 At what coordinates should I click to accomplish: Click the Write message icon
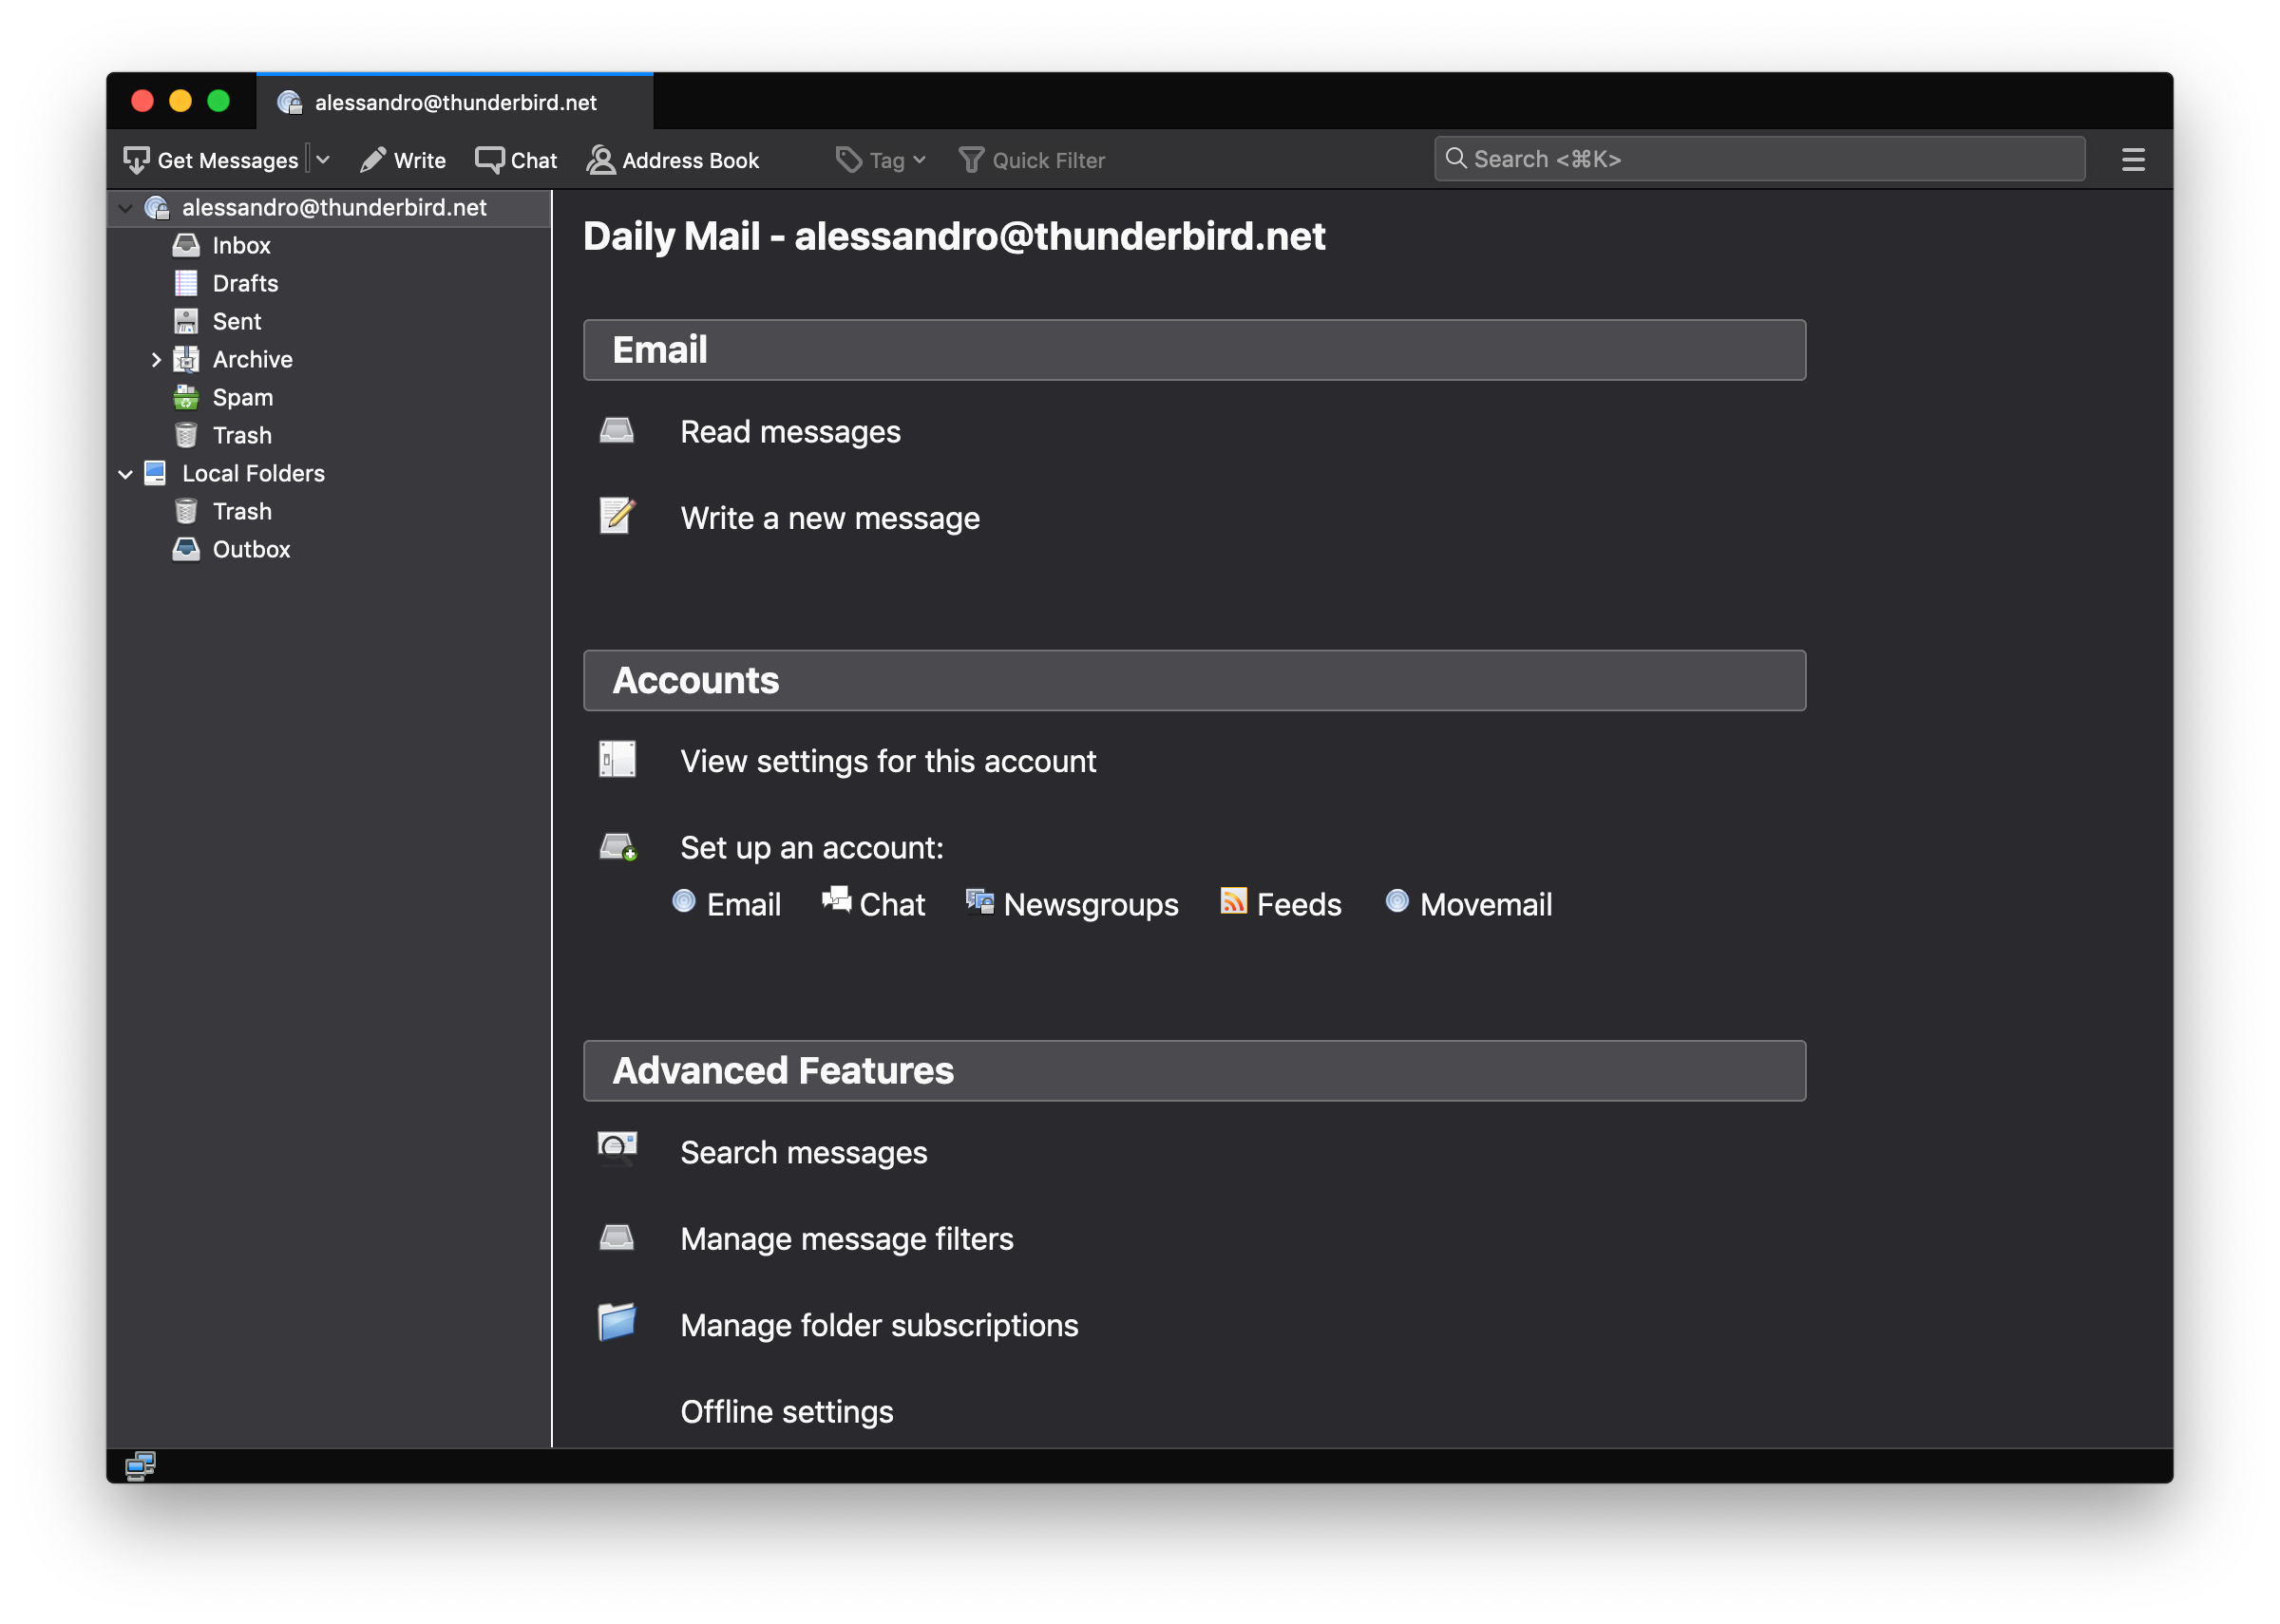coord(618,517)
